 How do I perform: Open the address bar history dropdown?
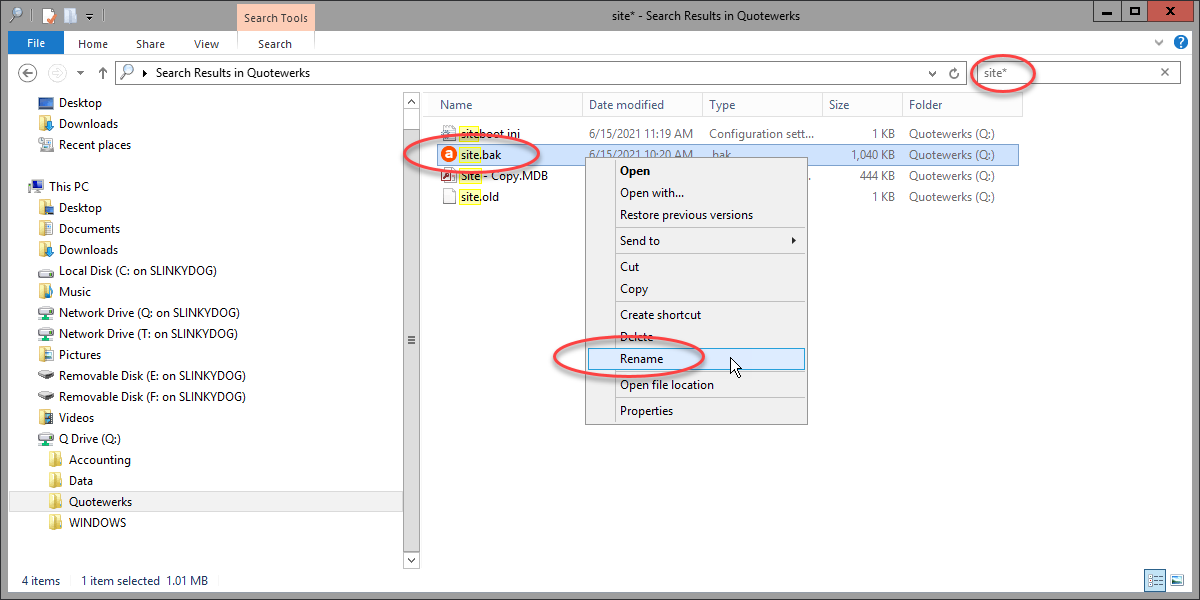(933, 73)
